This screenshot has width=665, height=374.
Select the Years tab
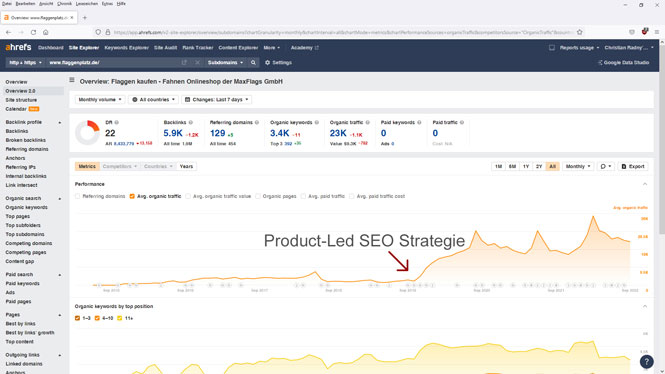point(186,166)
